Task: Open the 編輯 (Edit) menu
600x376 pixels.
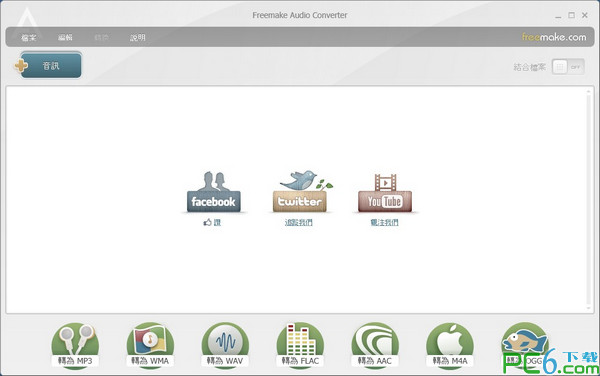Action: click(65, 37)
